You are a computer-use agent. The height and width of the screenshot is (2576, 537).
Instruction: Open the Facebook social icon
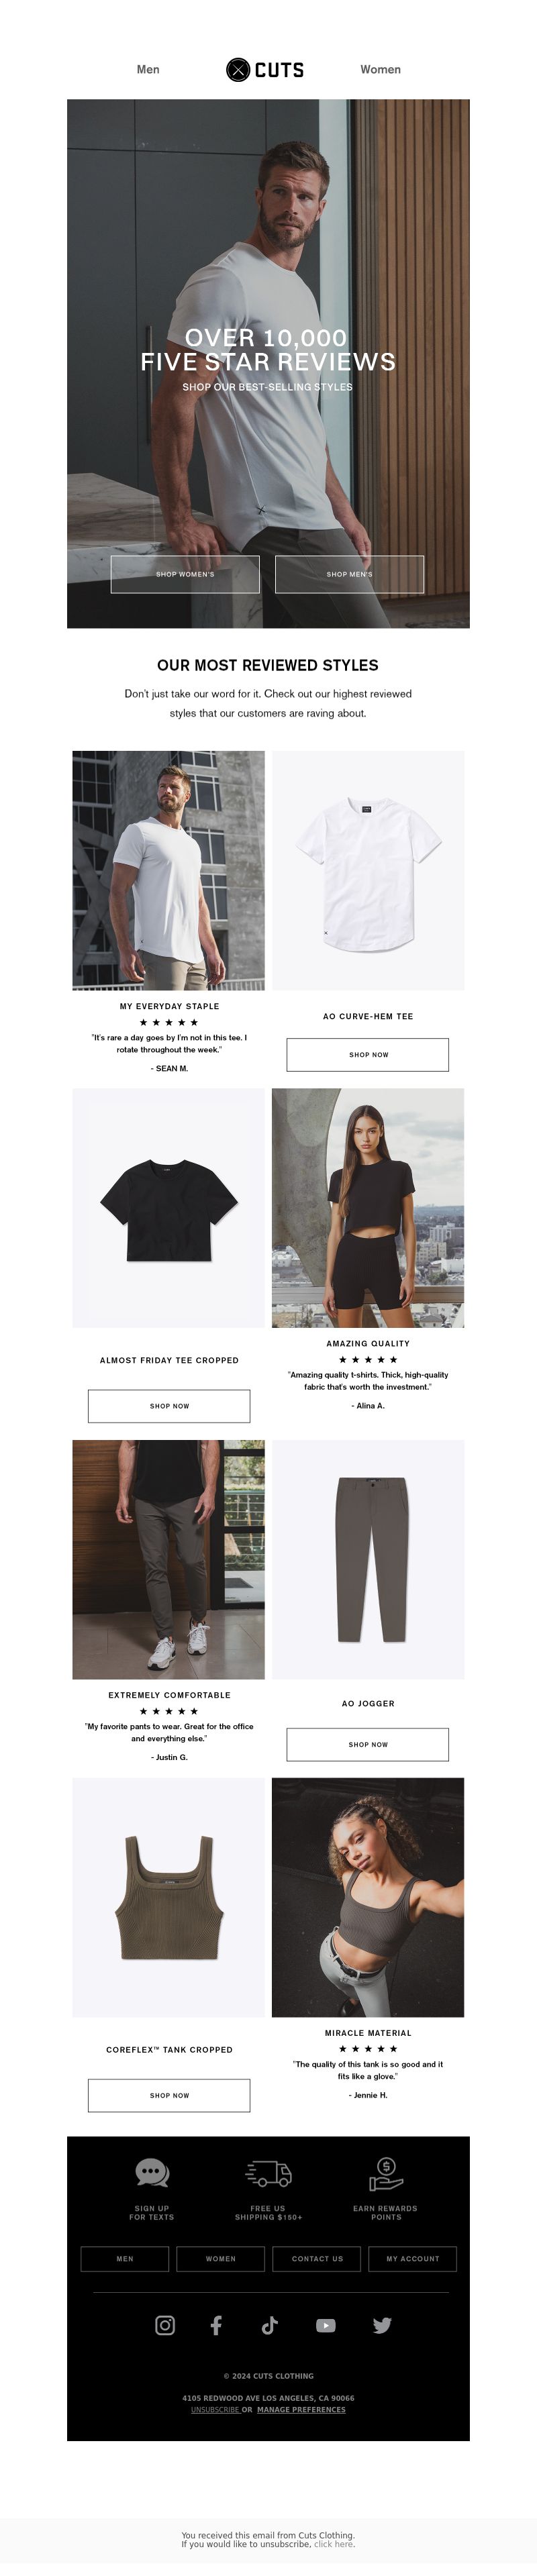(x=216, y=2325)
